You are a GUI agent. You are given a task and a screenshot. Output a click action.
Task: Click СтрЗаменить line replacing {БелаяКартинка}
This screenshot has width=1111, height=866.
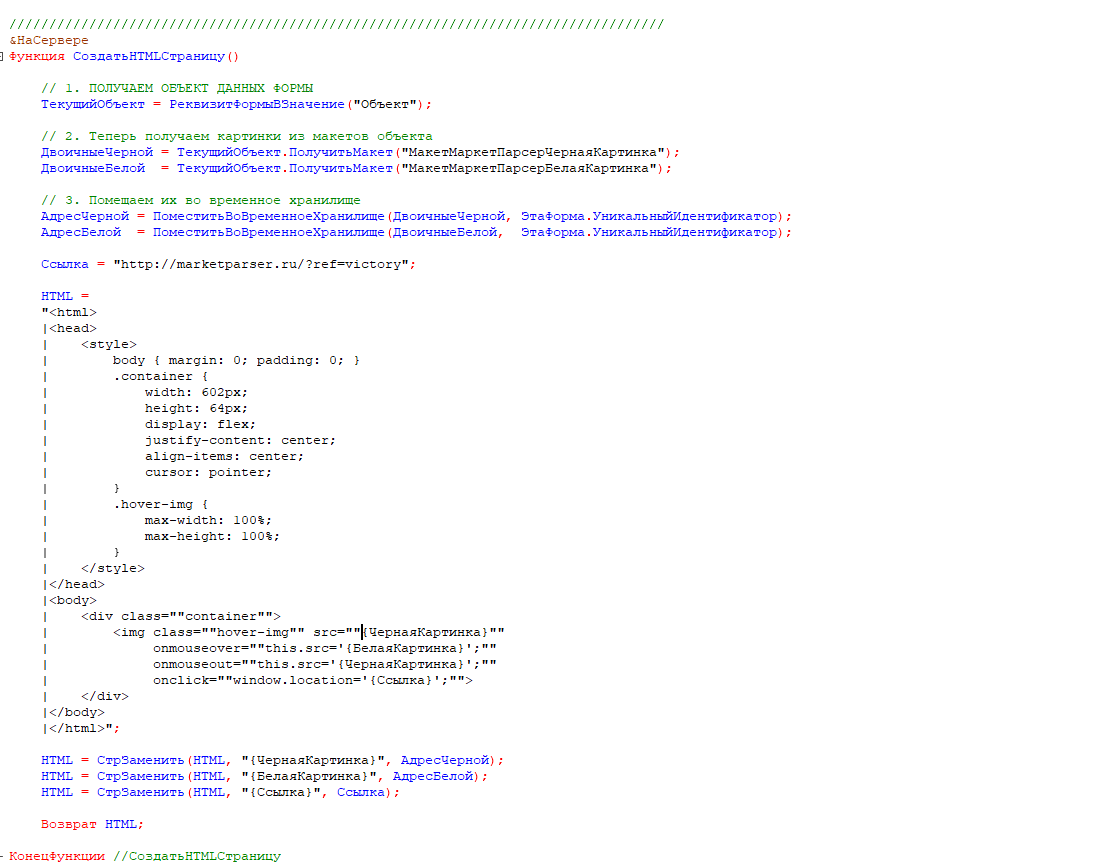[x=264, y=776]
